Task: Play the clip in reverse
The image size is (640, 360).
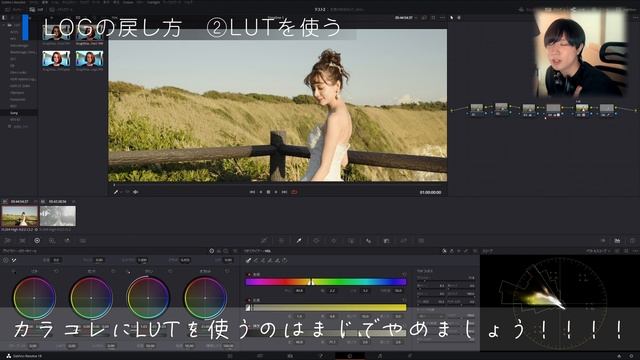Action: click(261, 192)
